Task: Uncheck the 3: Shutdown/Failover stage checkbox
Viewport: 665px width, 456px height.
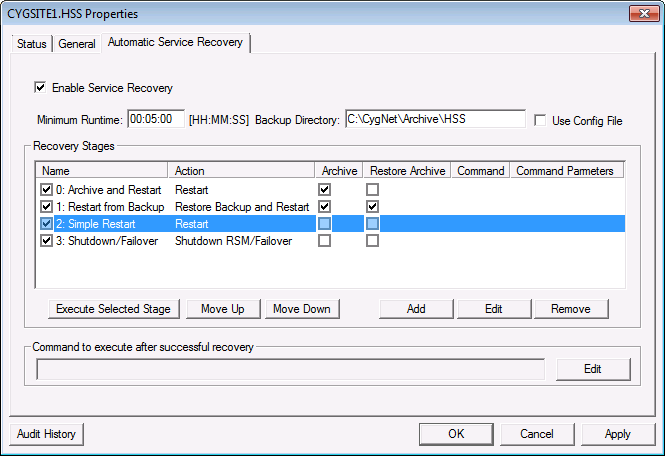Action: (x=46, y=241)
